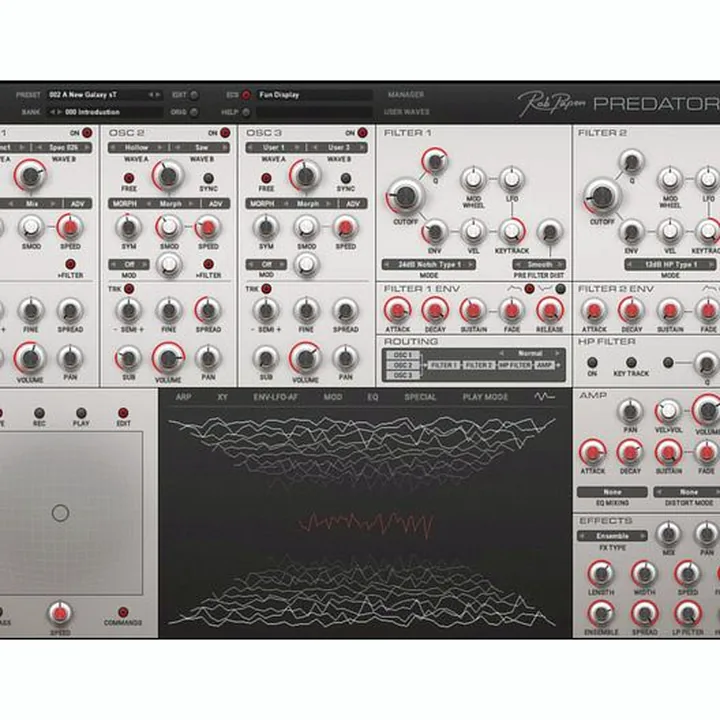Click XY pad SPEED knob
The width and height of the screenshot is (720, 720).
click(x=60, y=613)
